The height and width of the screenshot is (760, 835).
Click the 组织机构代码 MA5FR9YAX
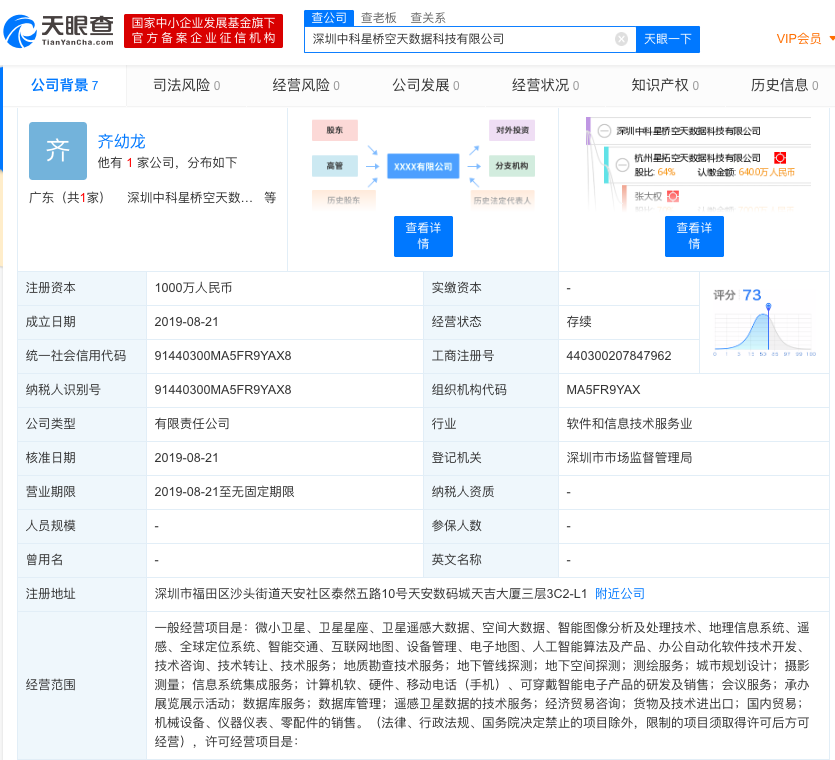click(x=603, y=390)
